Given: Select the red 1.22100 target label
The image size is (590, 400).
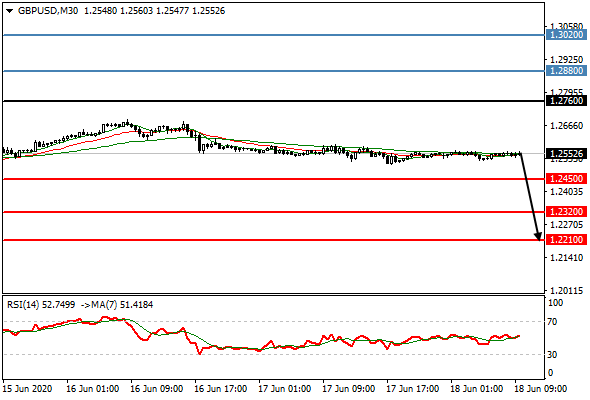Looking at the screenshot, I should [x=566, y=240].
